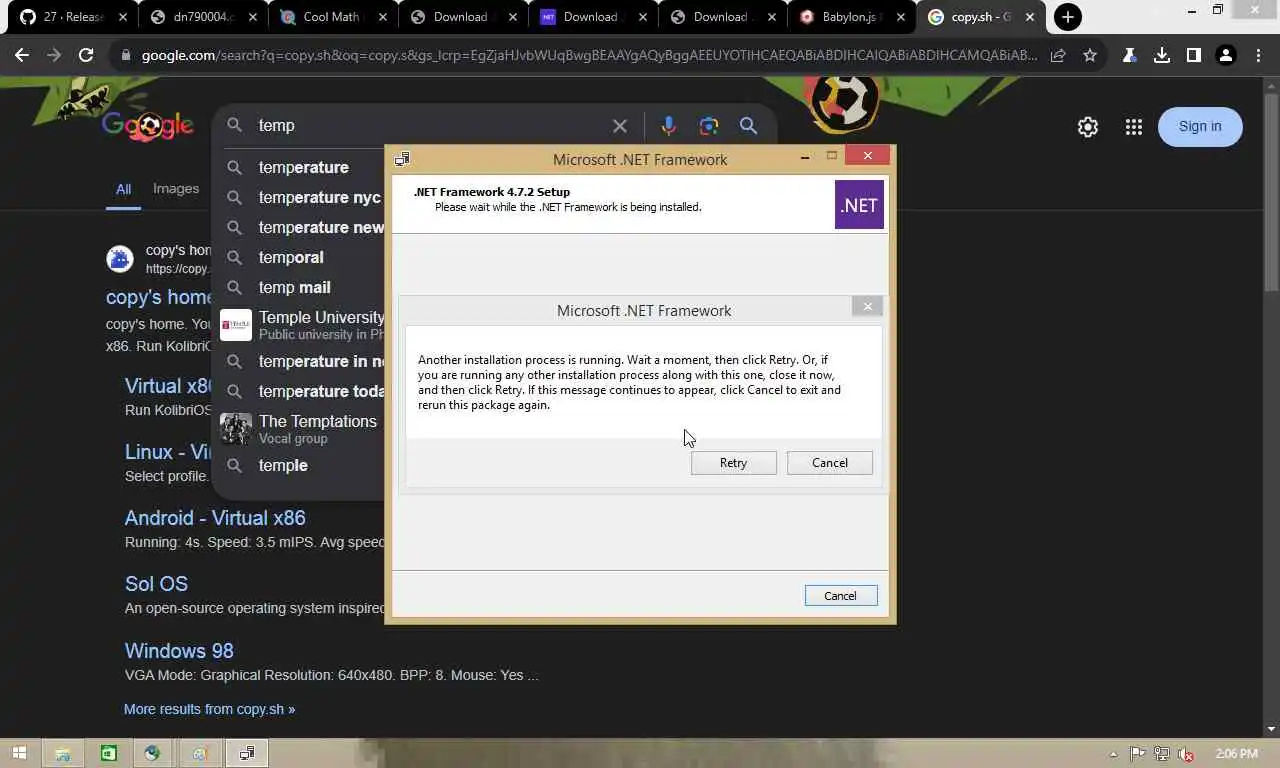
Task: Close the inner Microsoft .NET Framework message dialog
Action: (867, 307)
